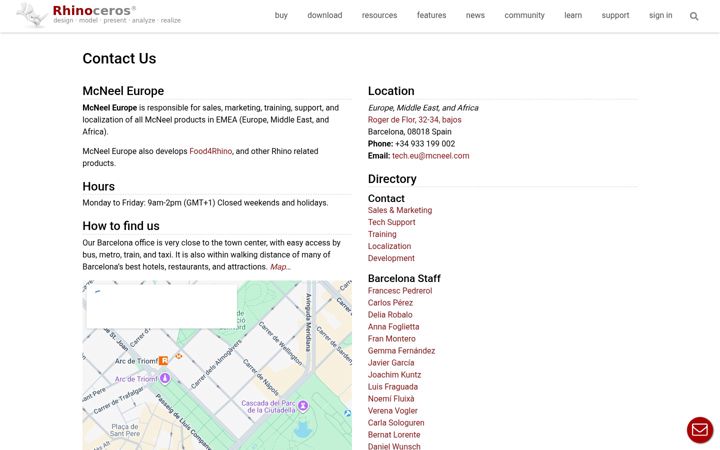
Task: Open the features menu
Action: [431, 15]
